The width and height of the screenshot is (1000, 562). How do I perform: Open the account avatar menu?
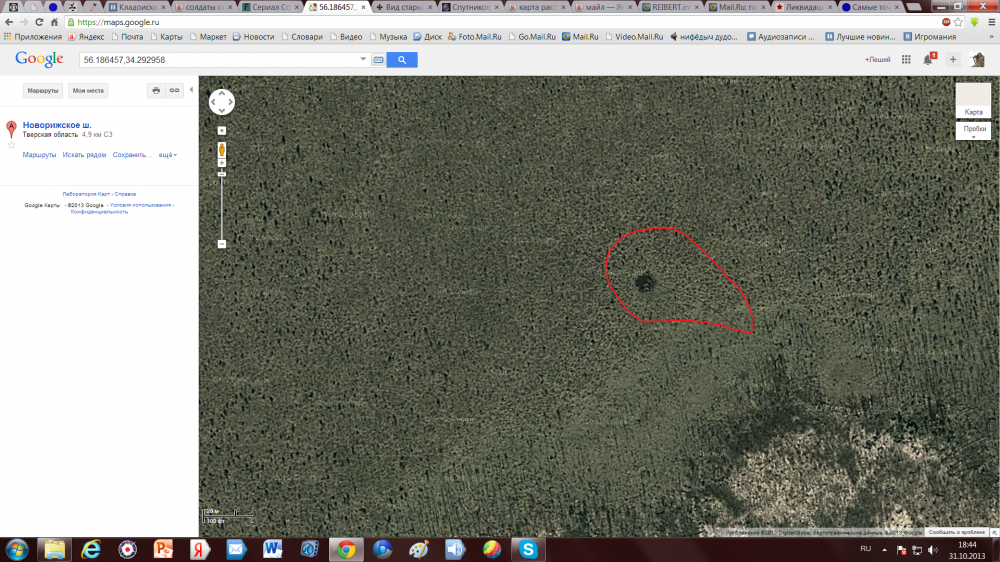(x=978, y=60)
